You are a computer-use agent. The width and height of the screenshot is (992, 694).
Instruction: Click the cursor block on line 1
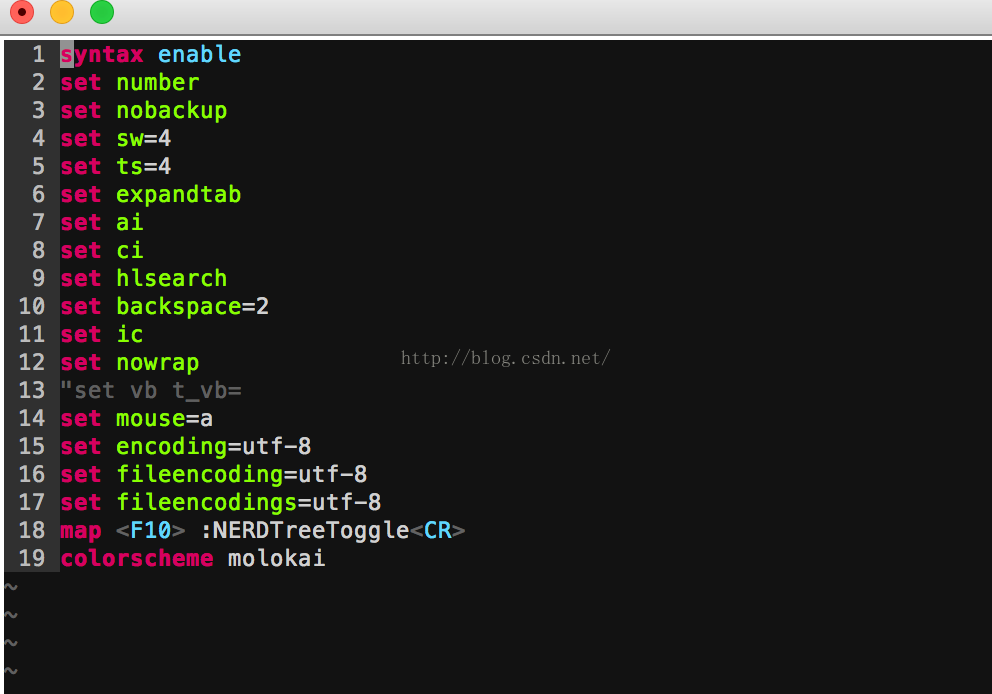[65, 54]
